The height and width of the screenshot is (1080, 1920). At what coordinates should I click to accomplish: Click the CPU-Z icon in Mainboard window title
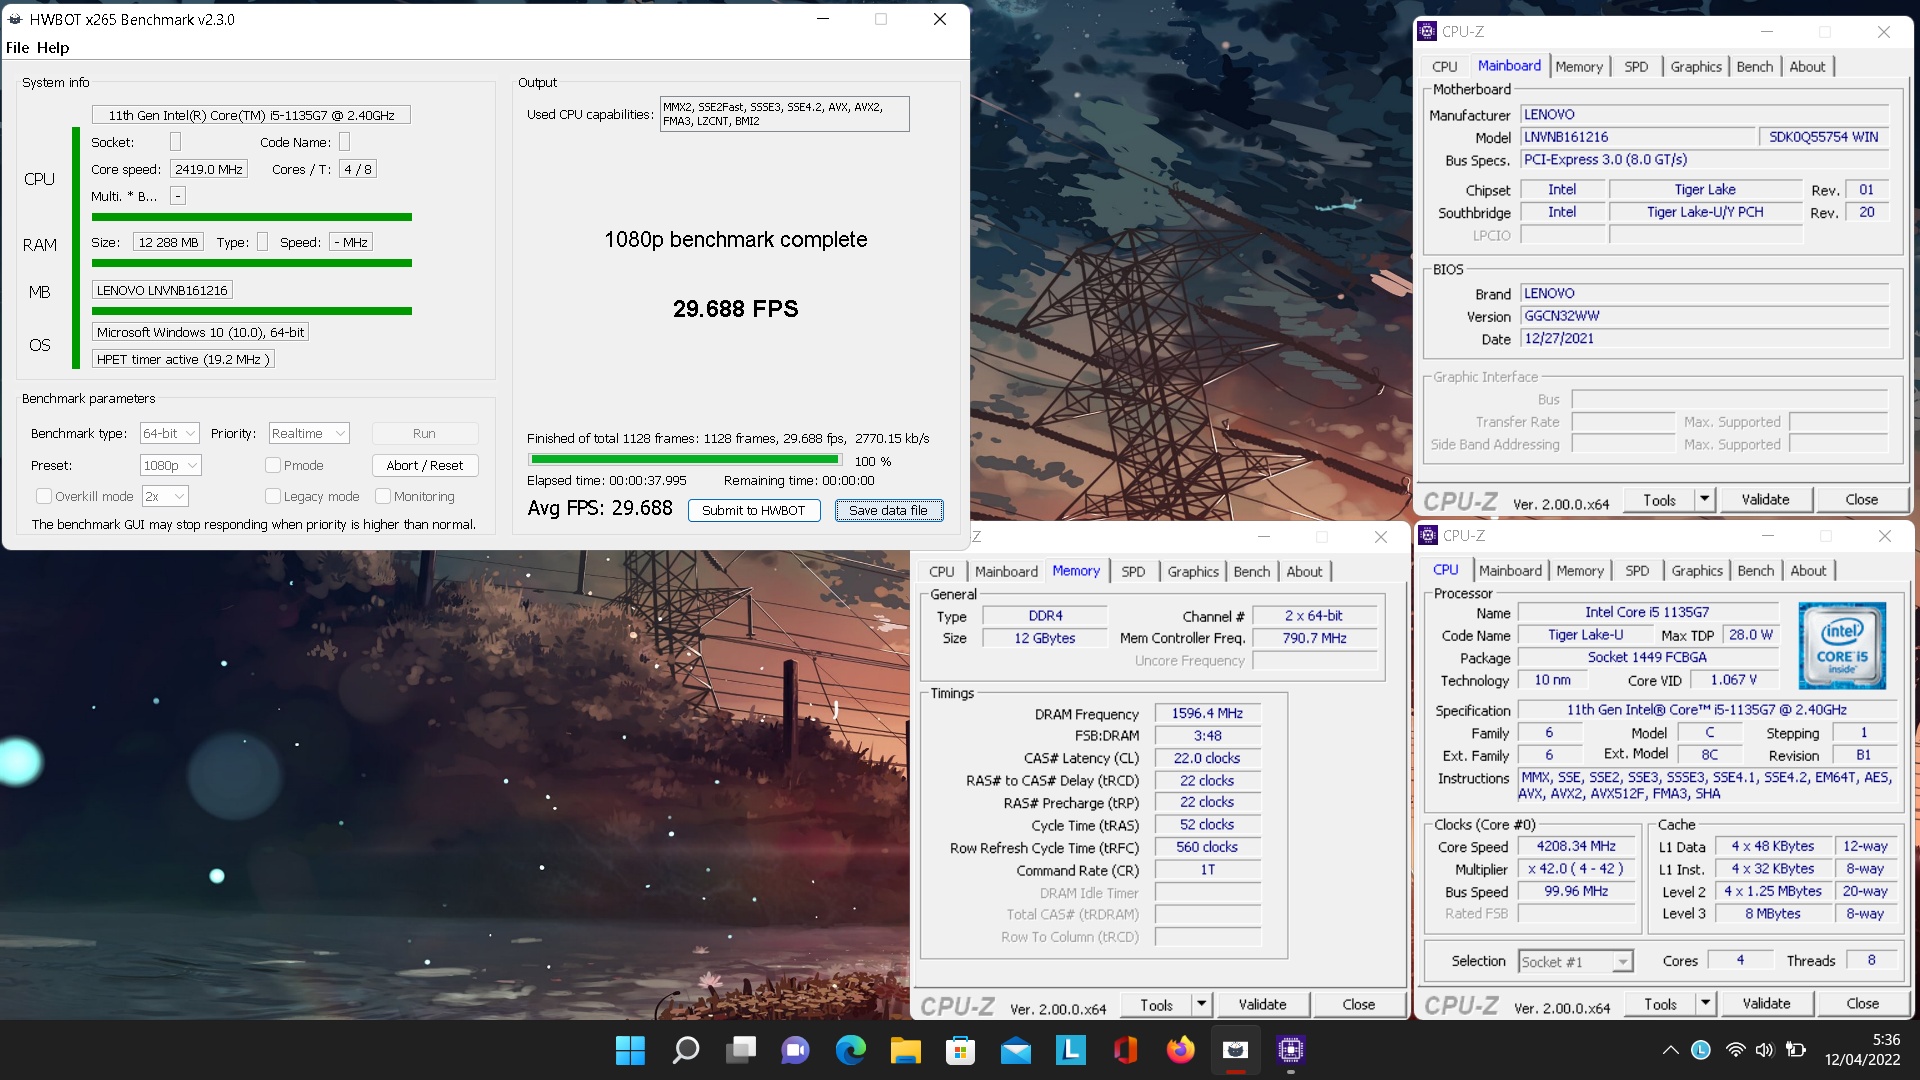[x=1428, y=31]
